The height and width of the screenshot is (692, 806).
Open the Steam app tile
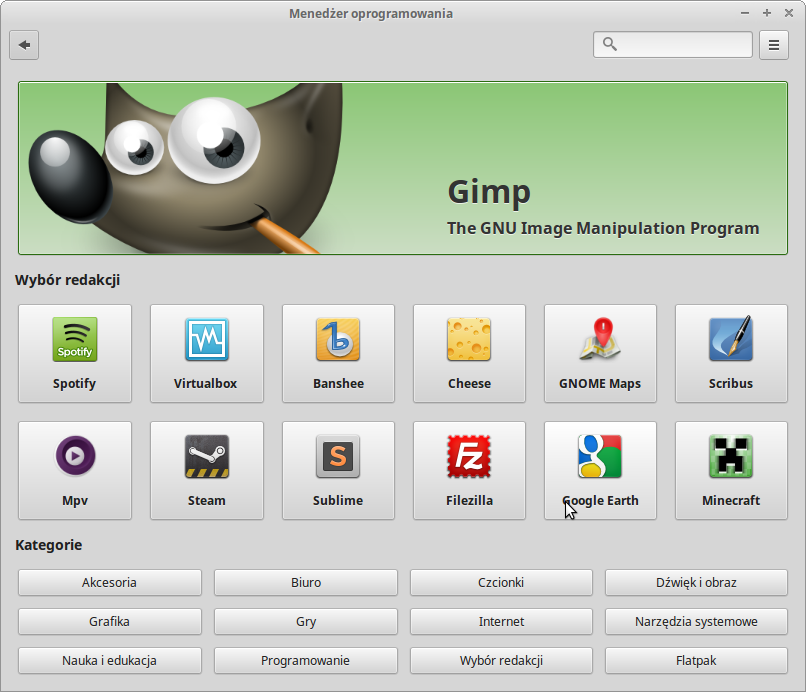coord(207,470)
